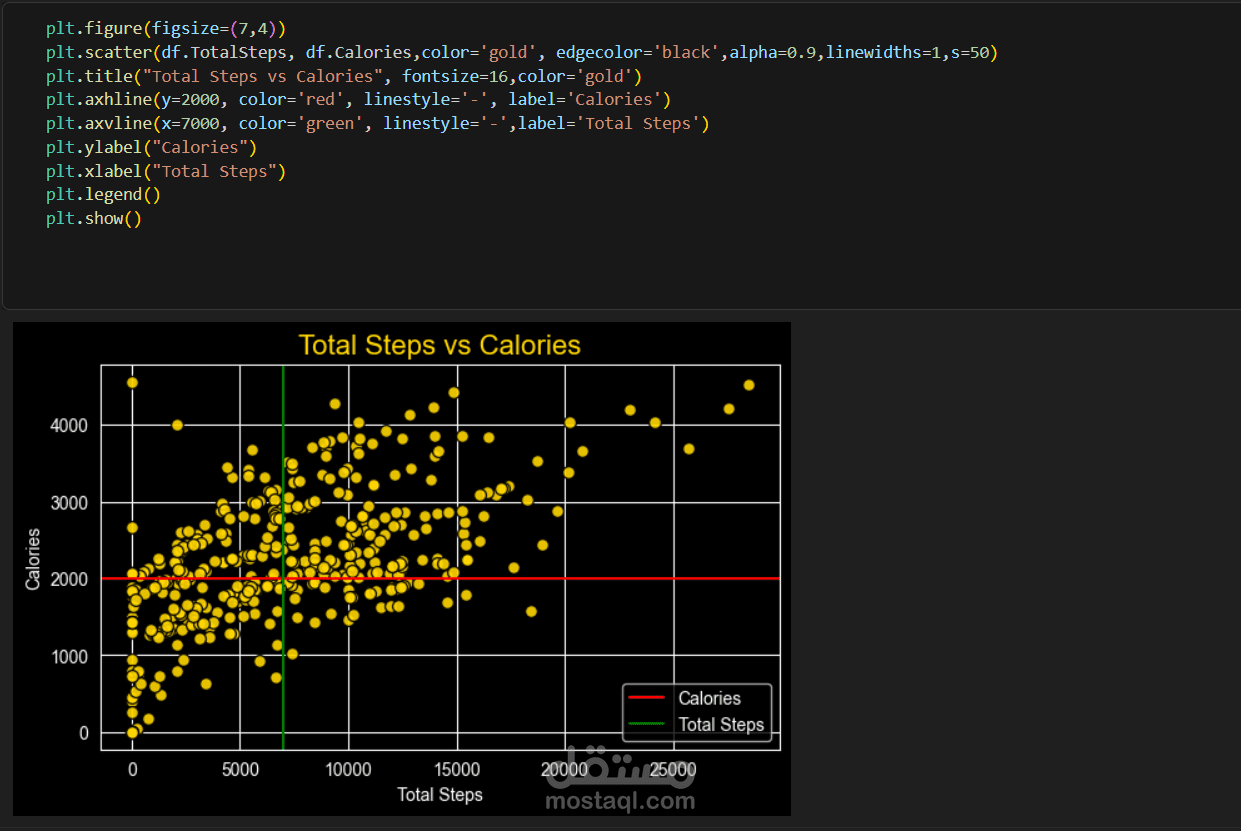This screenshot has height=831, width=1241.
Task: Click the plt.legend() call in the code
Action: (103, 194)
